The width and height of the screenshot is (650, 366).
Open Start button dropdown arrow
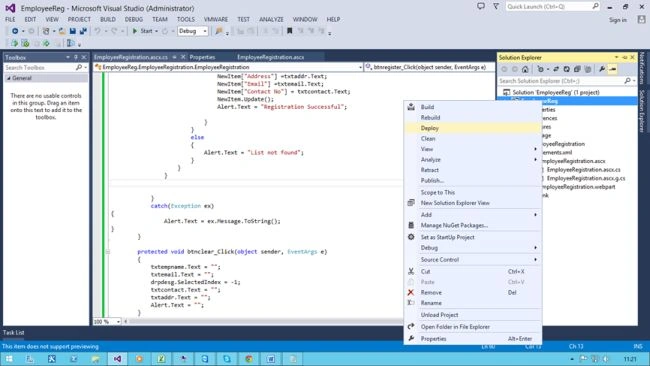click(156, 31)
